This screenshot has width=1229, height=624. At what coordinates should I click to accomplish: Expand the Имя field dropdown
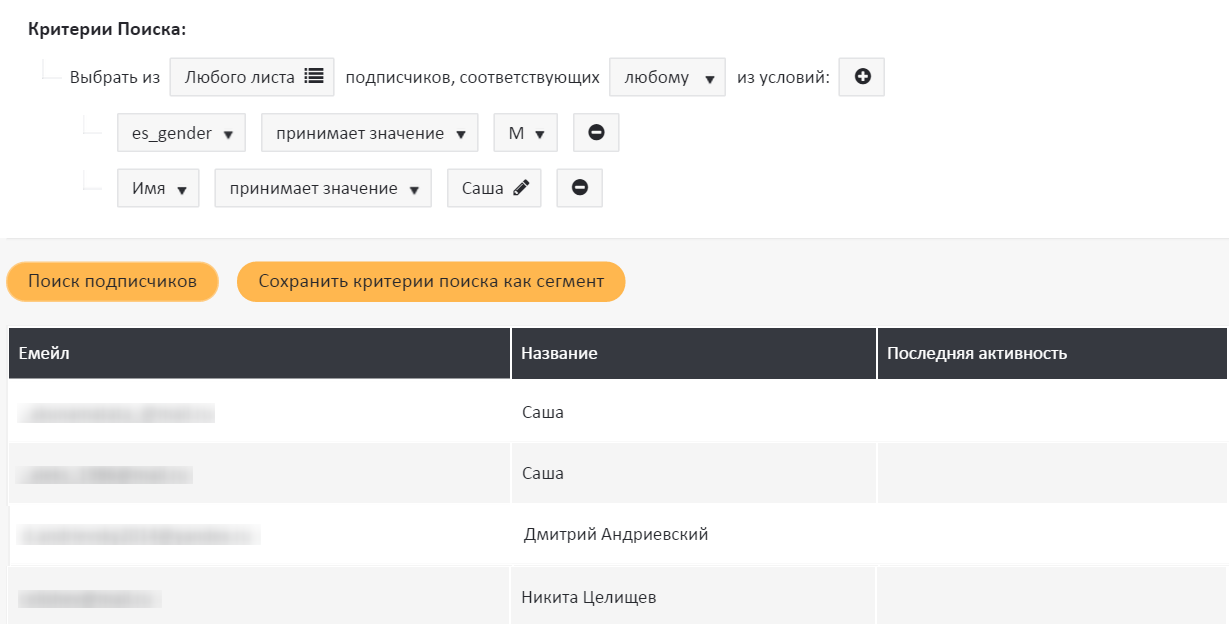158,188
